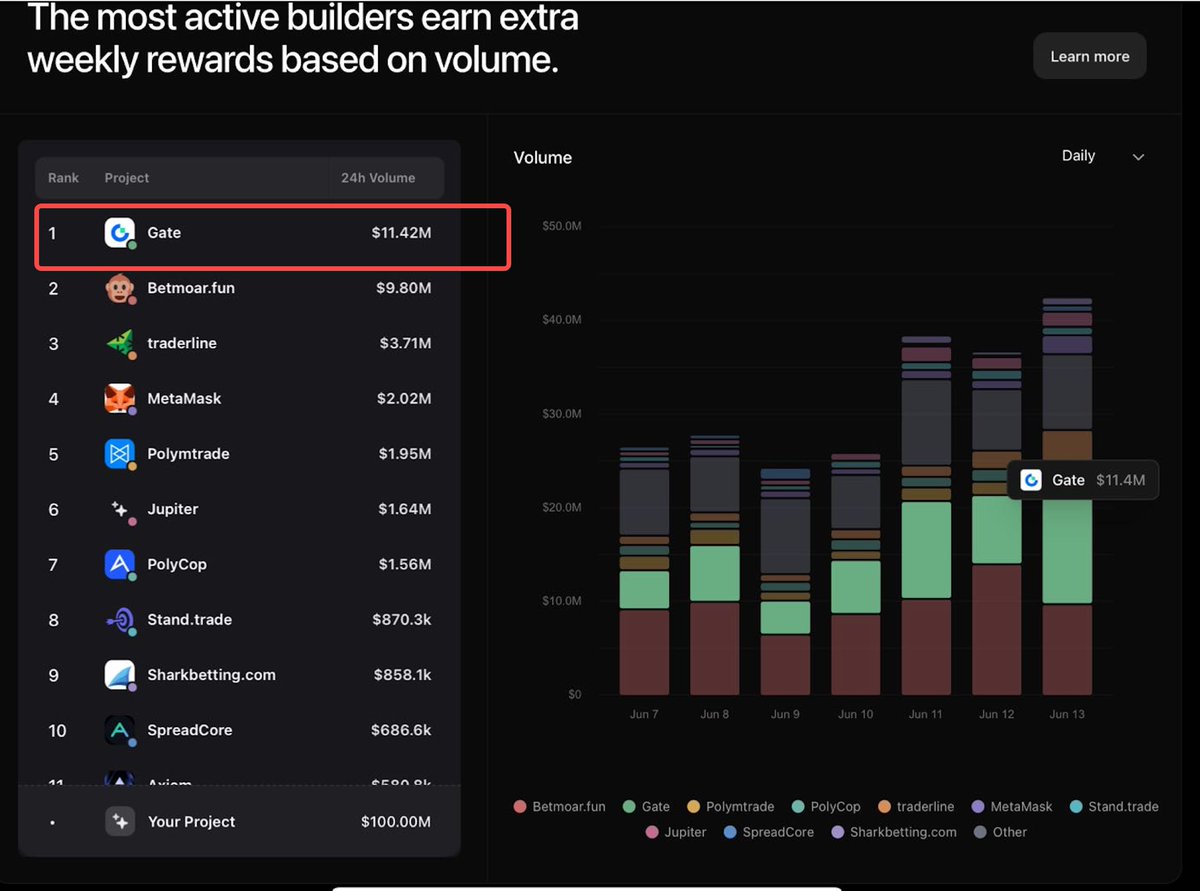Open the Learn more button

point(1089,56)
